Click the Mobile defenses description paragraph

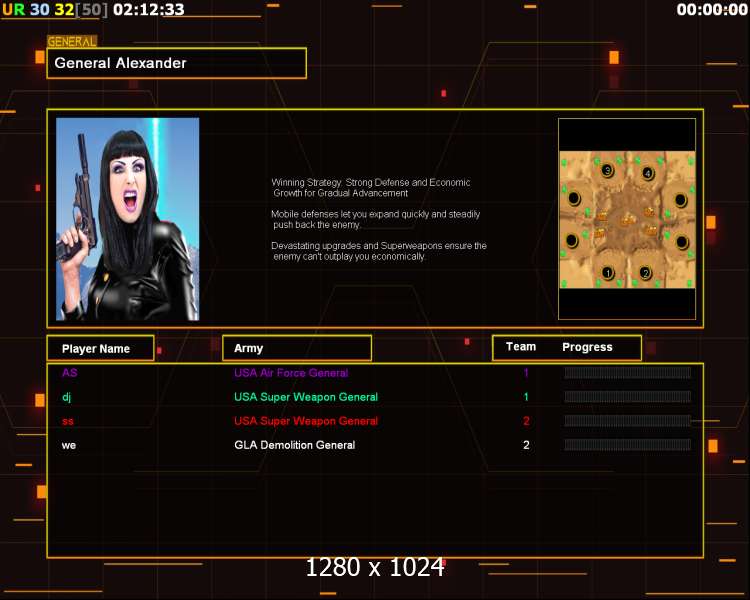(x=376, y=219)
